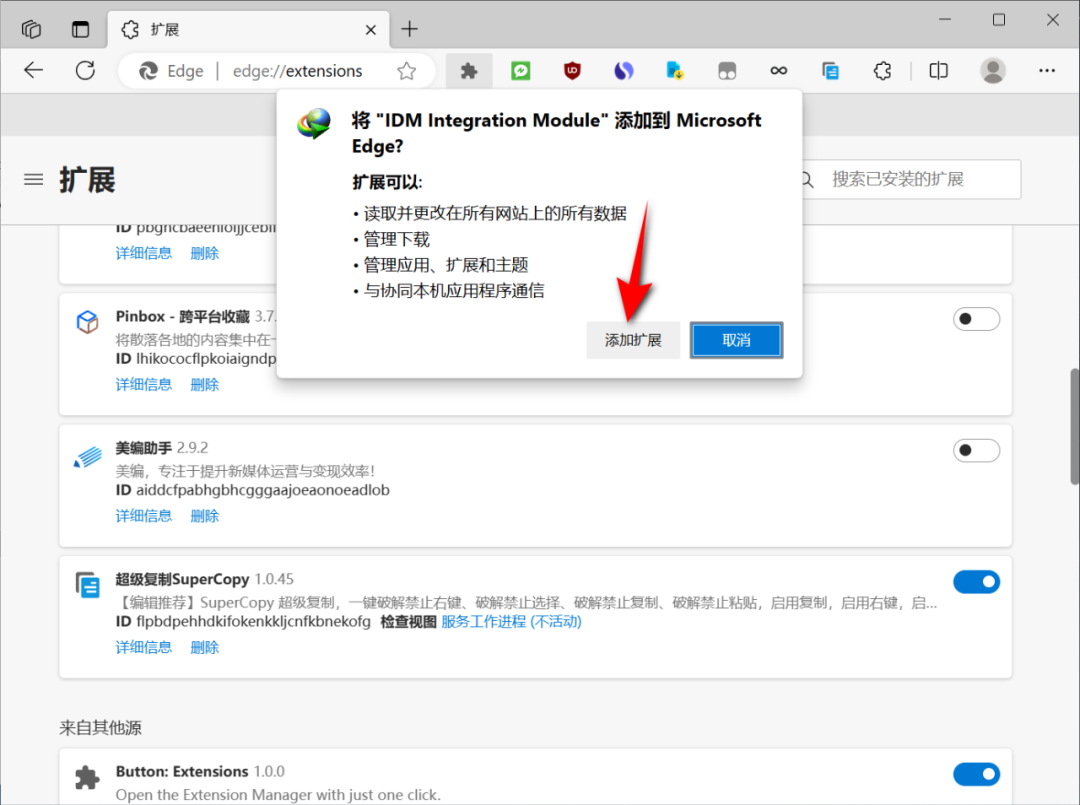Click 删除 for 美编助手
This screenshot has width=1080, height=805.
205,516
